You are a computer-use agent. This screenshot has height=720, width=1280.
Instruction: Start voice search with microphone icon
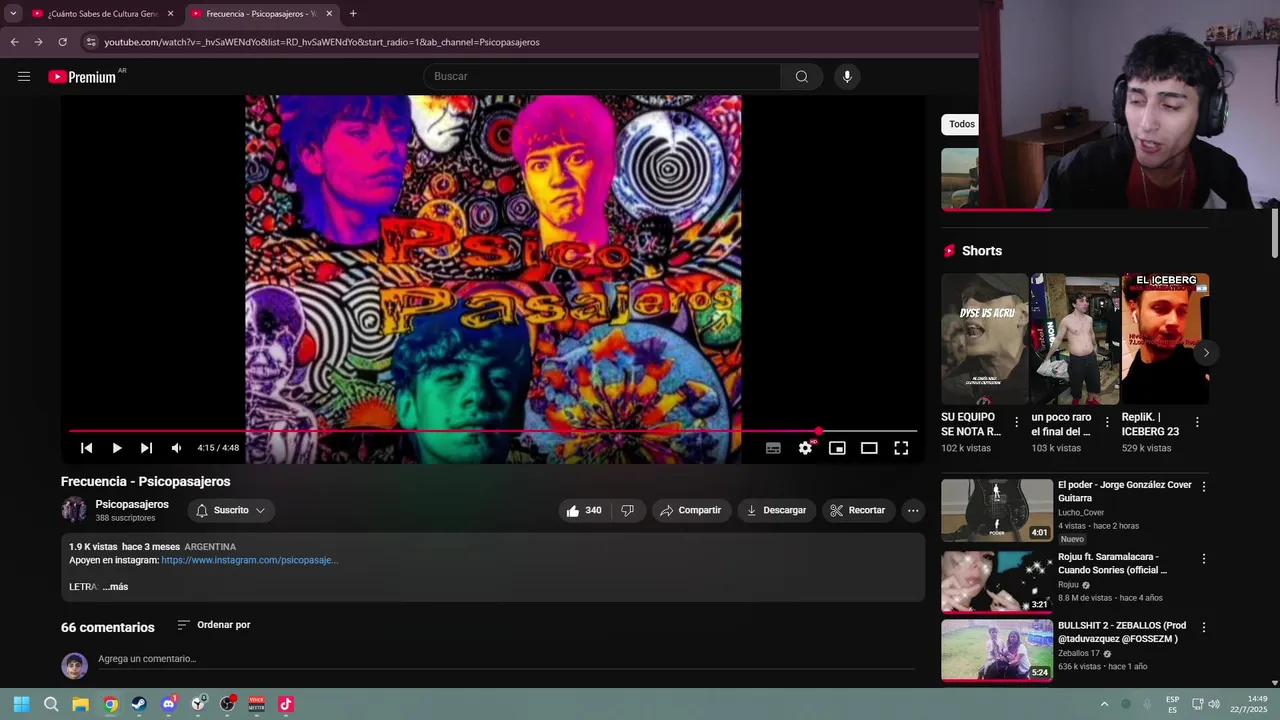coord(847,77)
